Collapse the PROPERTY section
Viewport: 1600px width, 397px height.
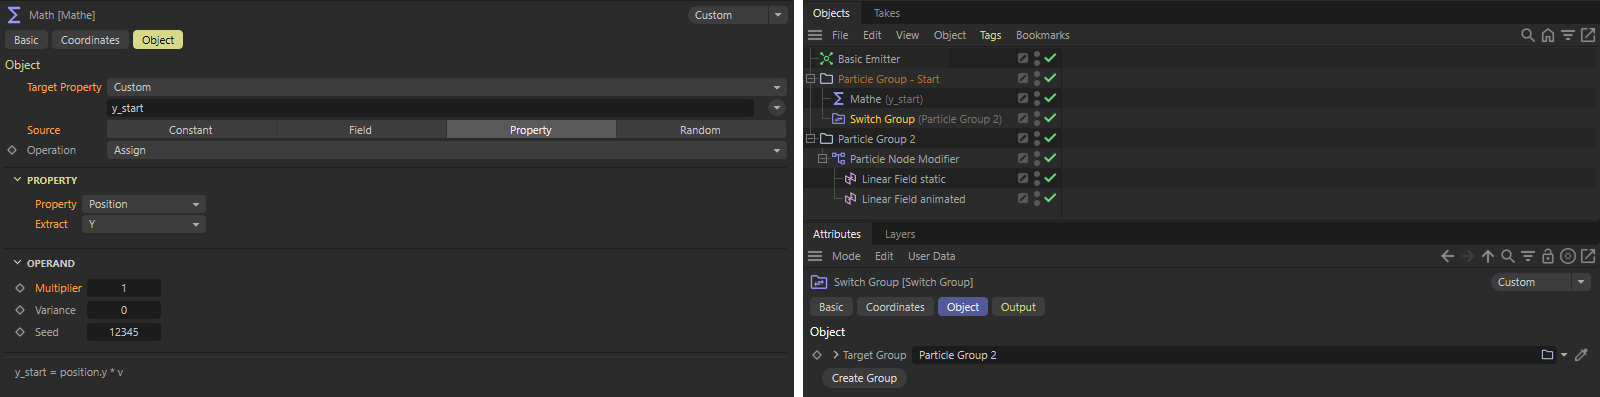click(17, 180)
